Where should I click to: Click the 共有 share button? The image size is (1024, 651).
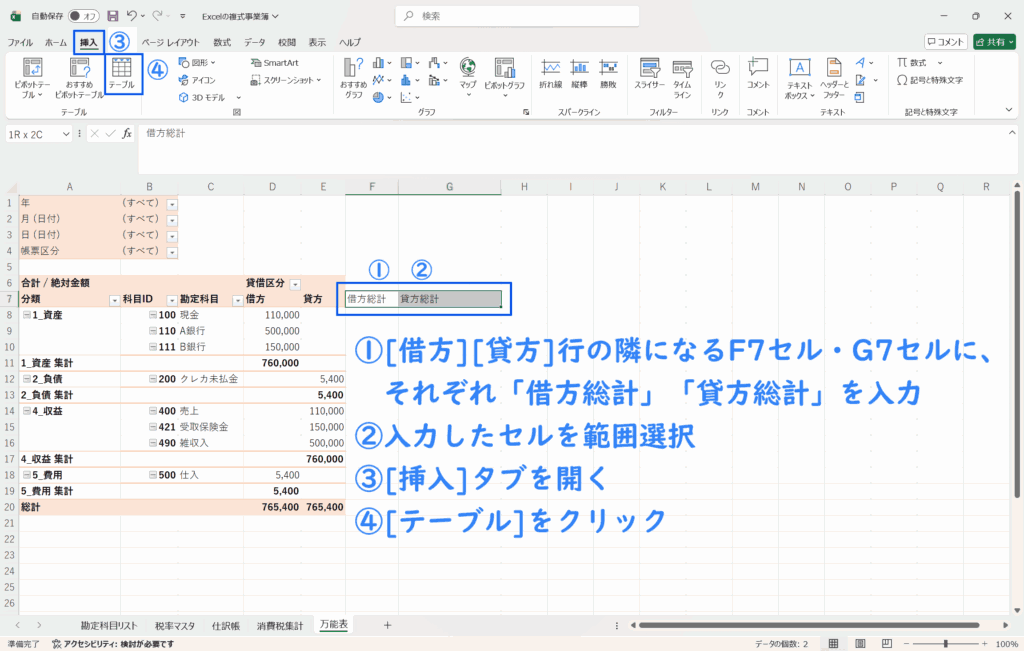click(993, 42)
